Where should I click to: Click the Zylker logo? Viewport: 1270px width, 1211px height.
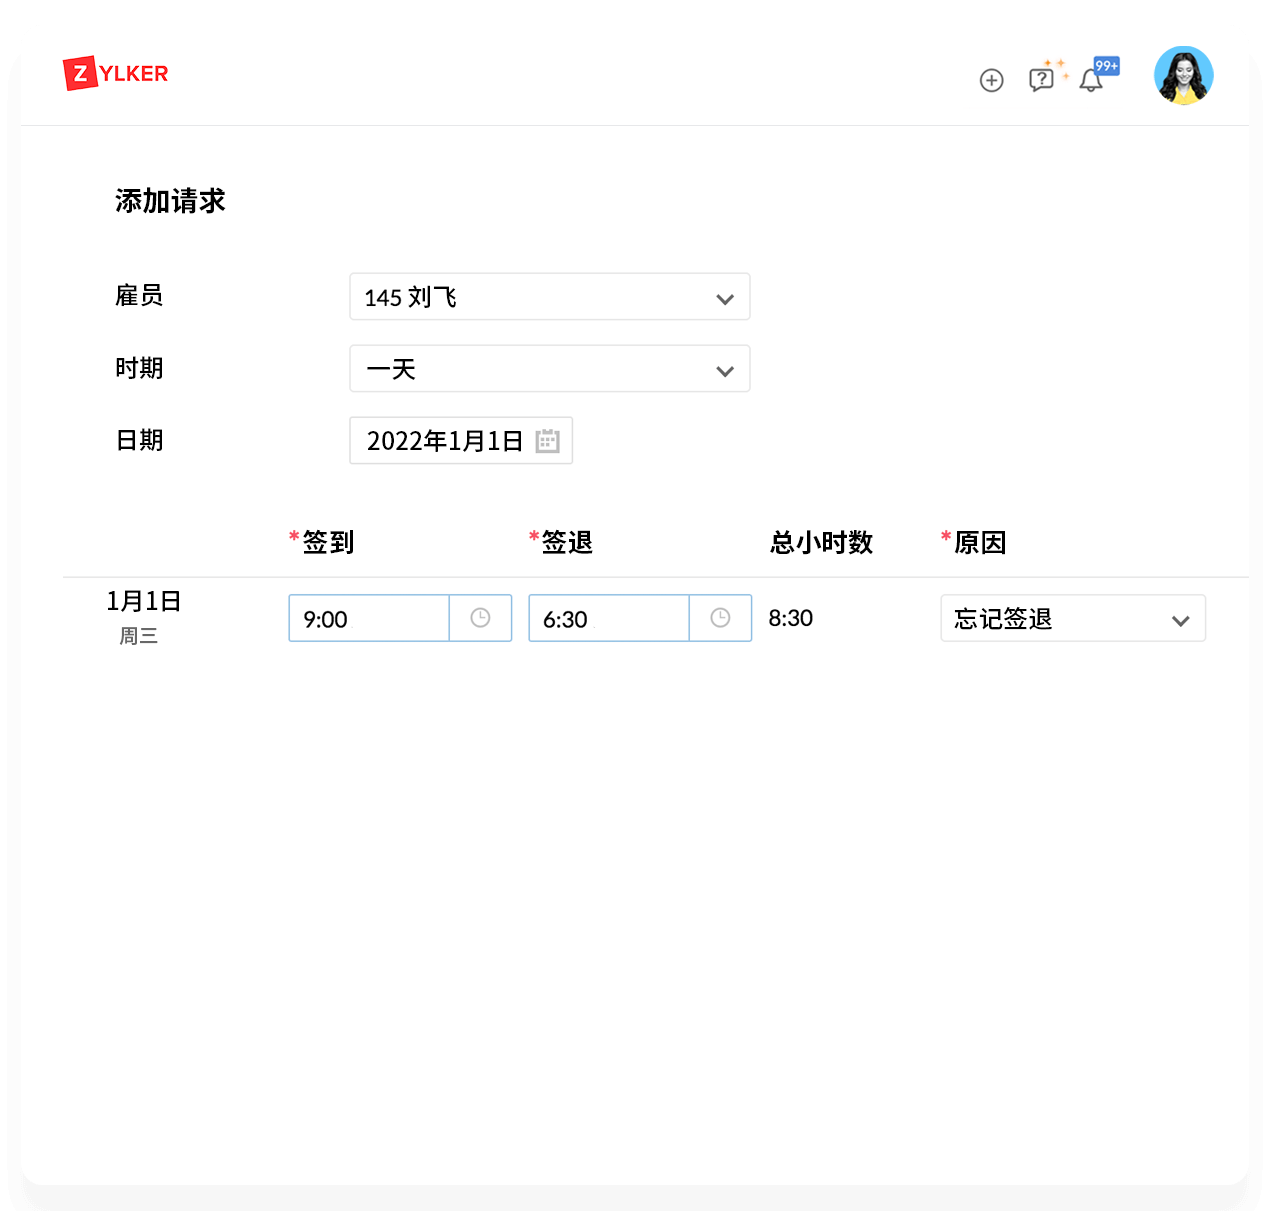pyautogui.click(x=115, y=73)
